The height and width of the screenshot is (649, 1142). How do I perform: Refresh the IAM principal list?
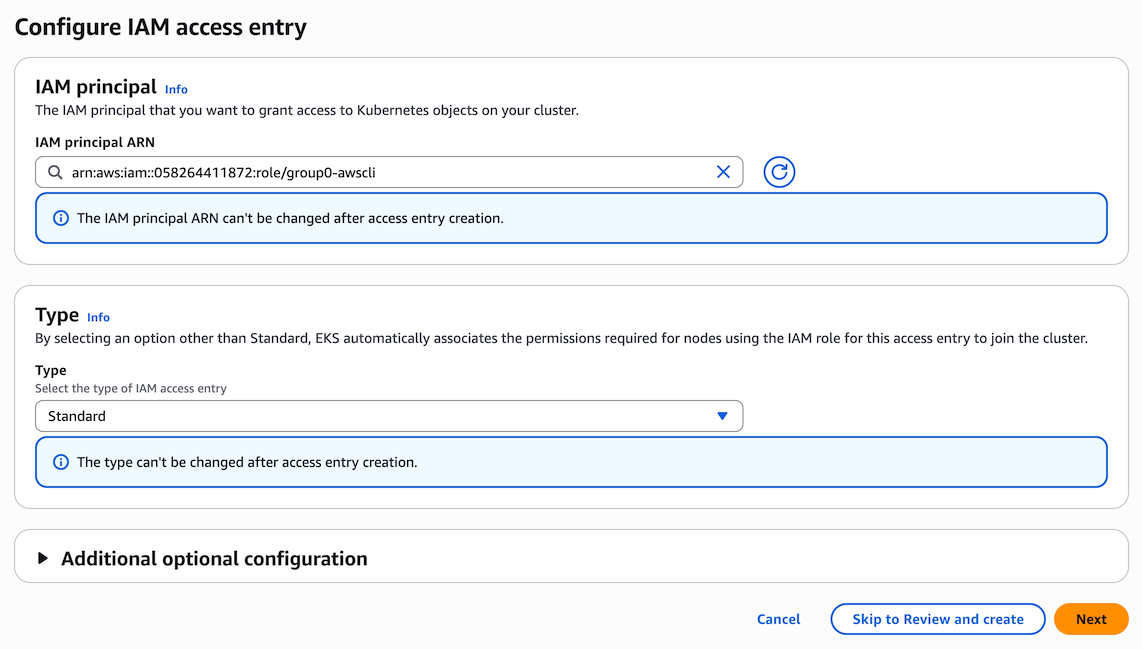click(779, 172)
